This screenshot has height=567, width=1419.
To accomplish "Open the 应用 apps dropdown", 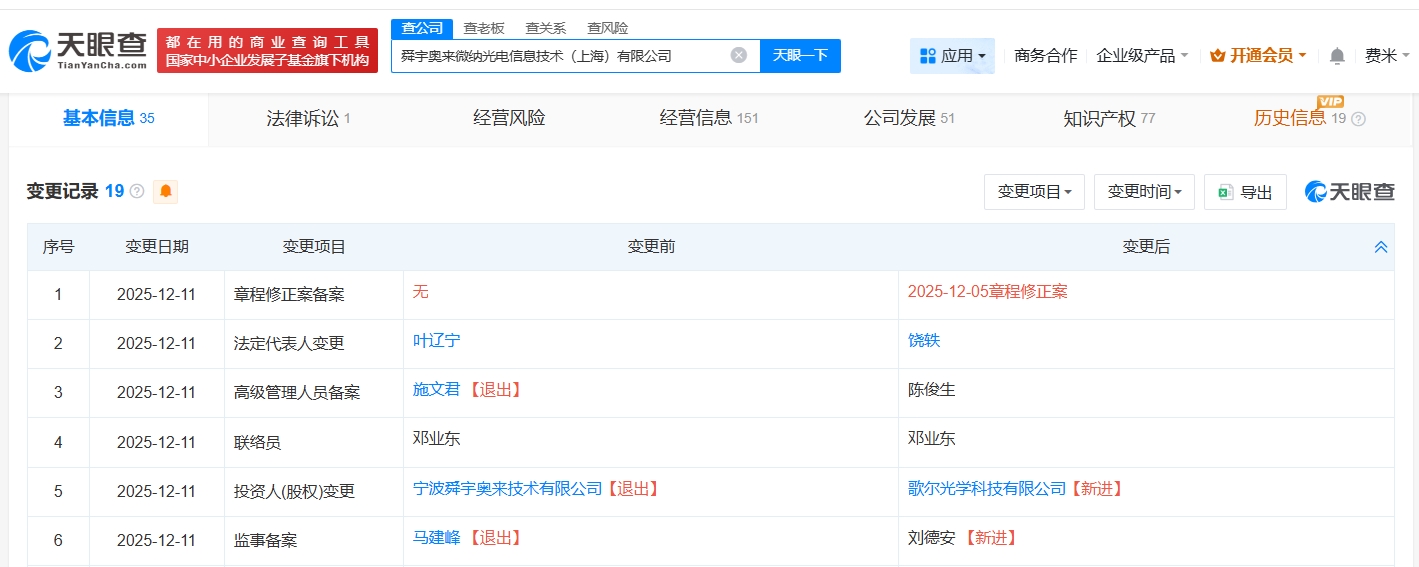I will [x=952, y=56].
